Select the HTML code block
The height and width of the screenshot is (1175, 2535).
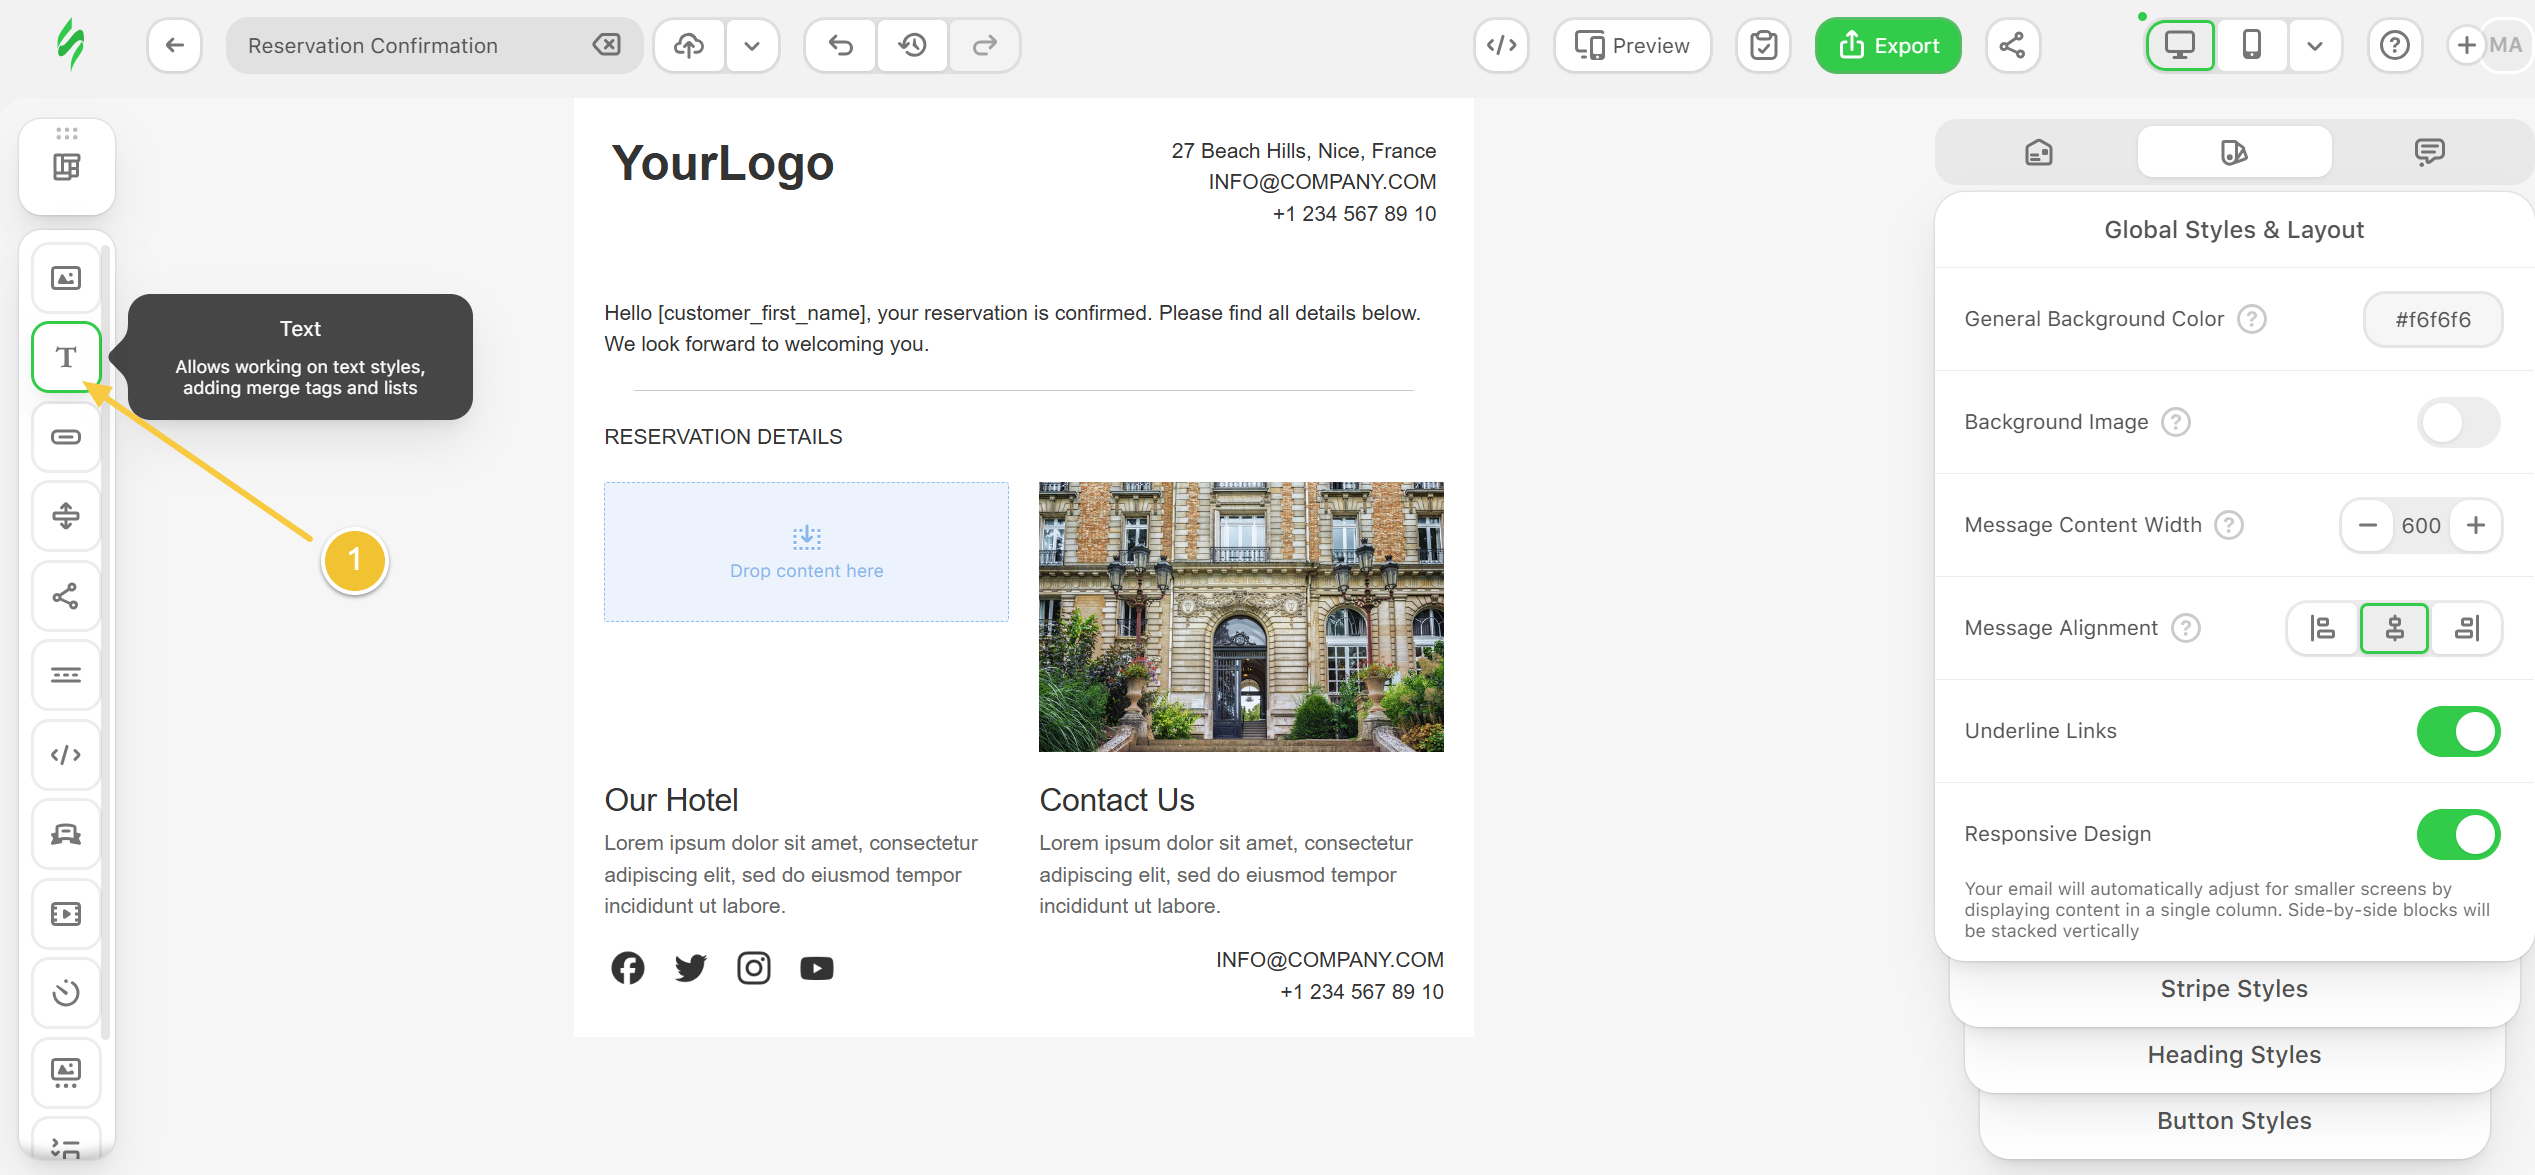coord(66,755)
